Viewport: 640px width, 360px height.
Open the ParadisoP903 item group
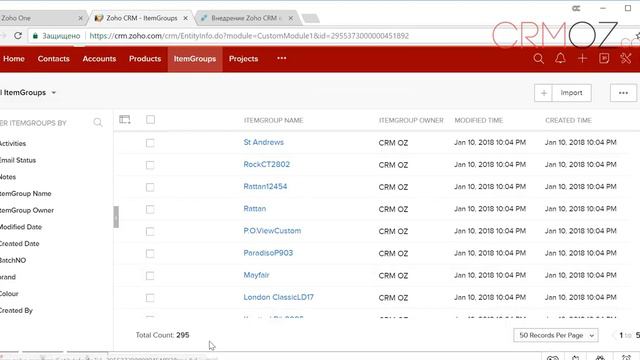[268, 253]
